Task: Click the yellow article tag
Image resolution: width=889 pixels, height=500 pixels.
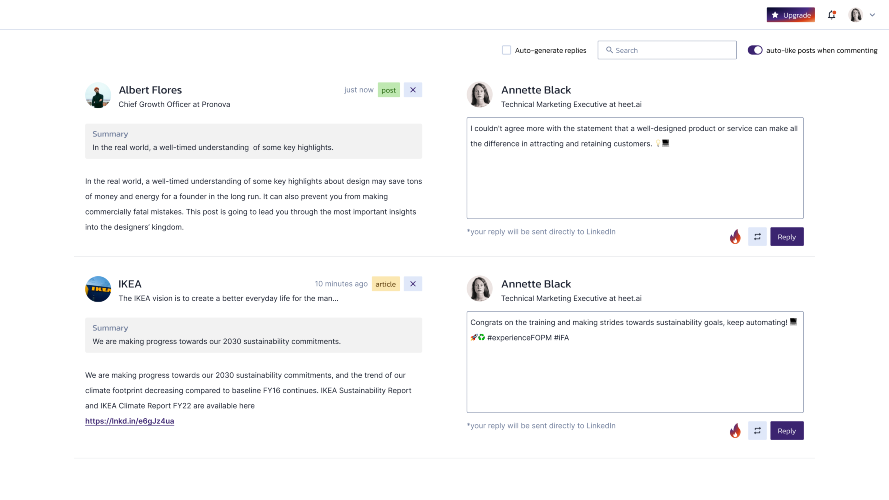Action: point(385,284)
